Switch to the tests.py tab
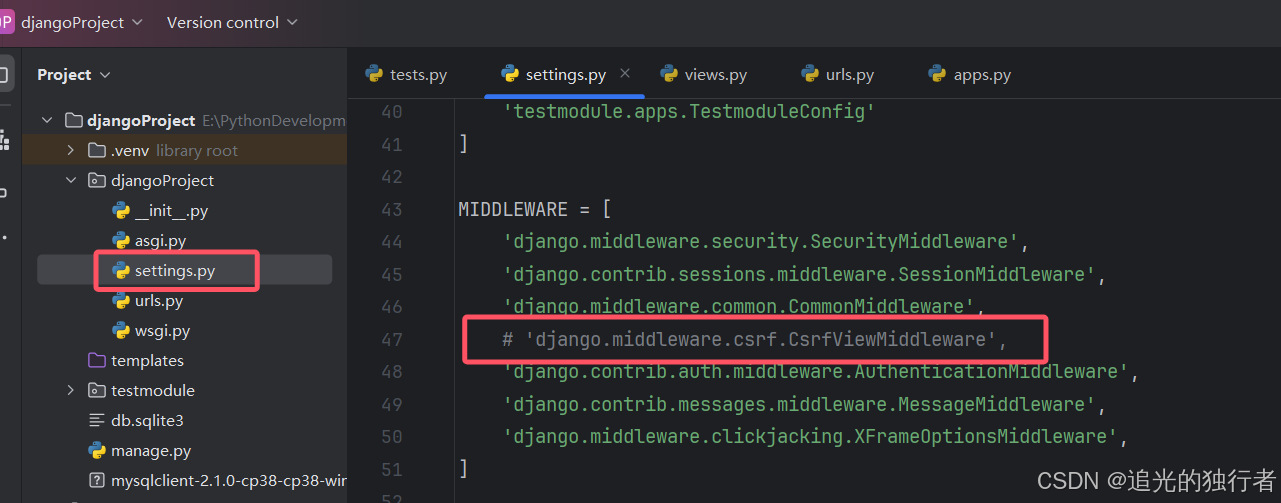The height and width of the screenshot is (503, 1281). coord(406,75)
